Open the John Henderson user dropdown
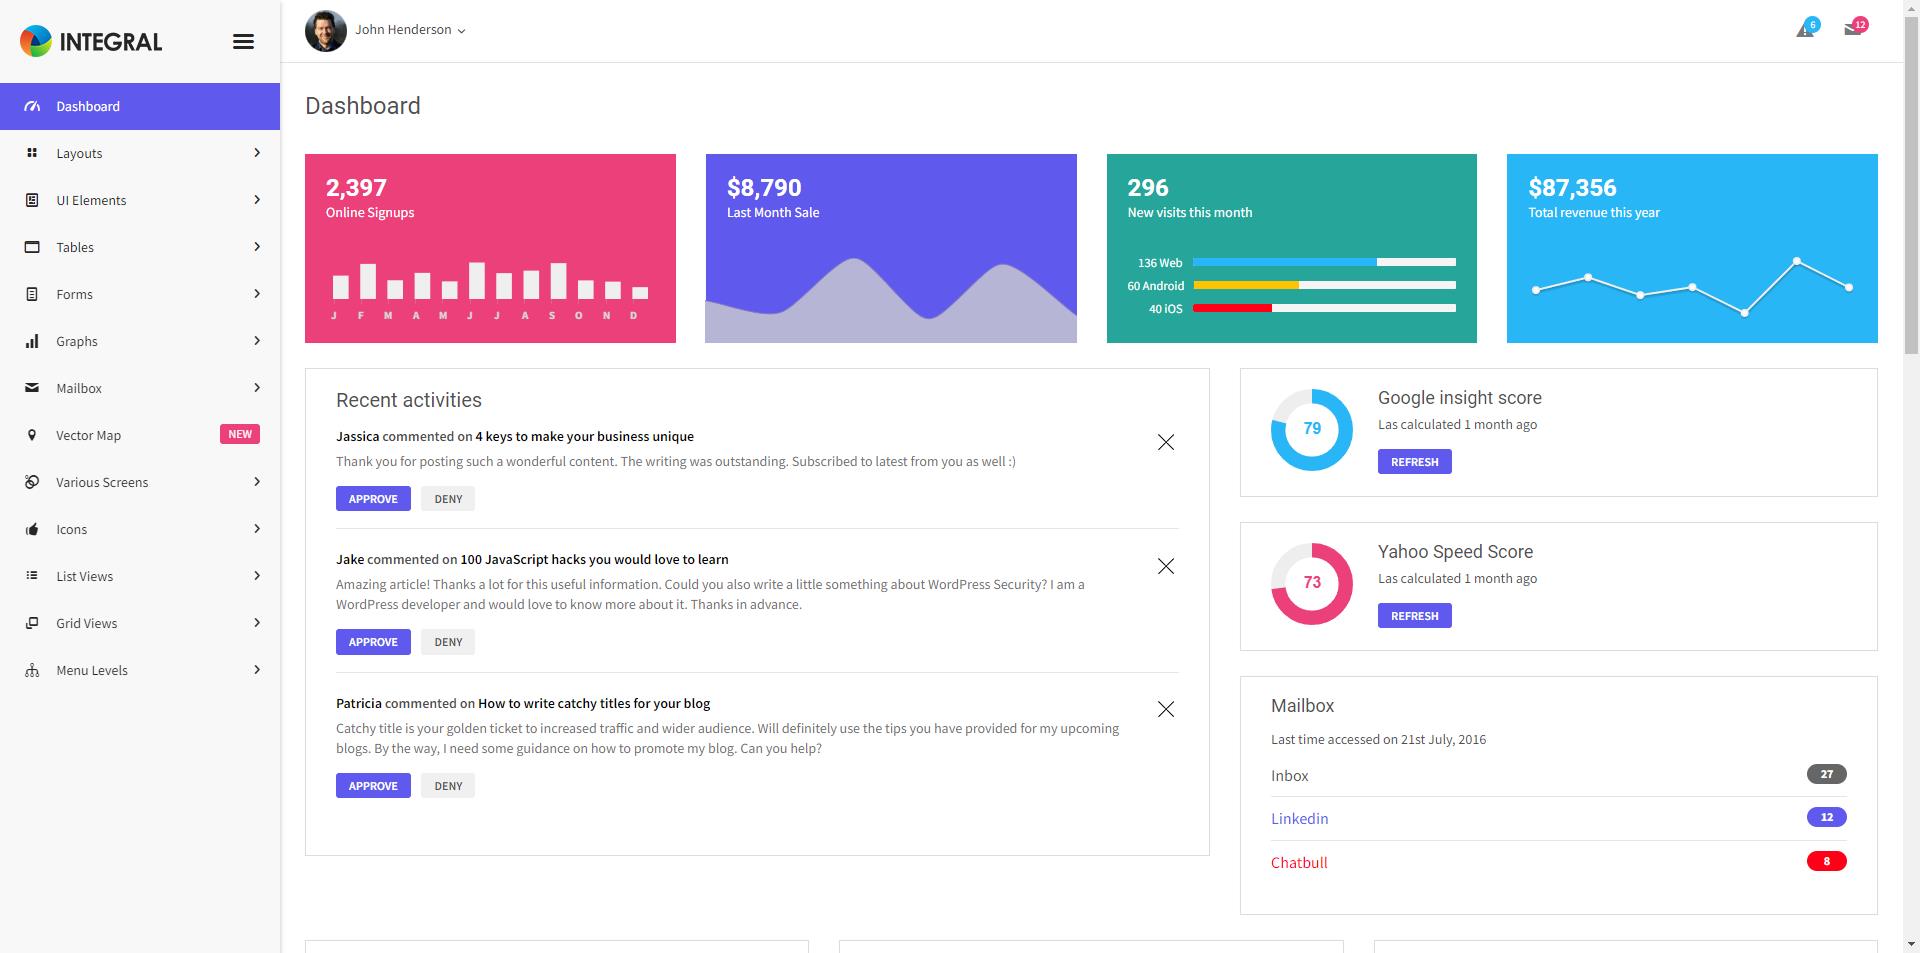This screenshot has width=1920, height=953. pos(410,30)
